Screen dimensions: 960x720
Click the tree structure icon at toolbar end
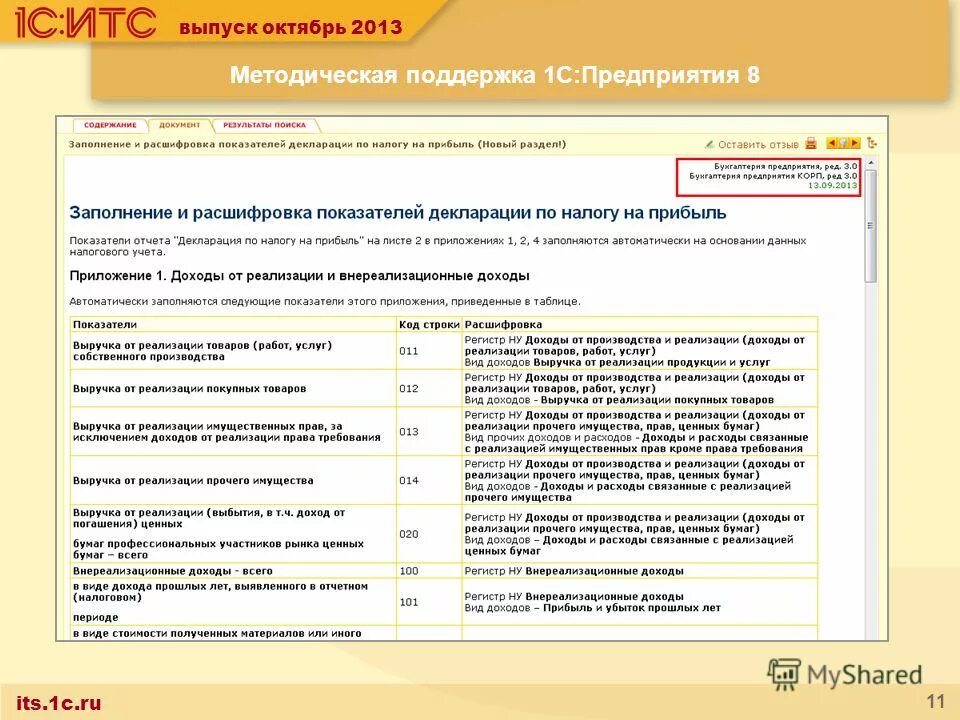coord(872,143)
